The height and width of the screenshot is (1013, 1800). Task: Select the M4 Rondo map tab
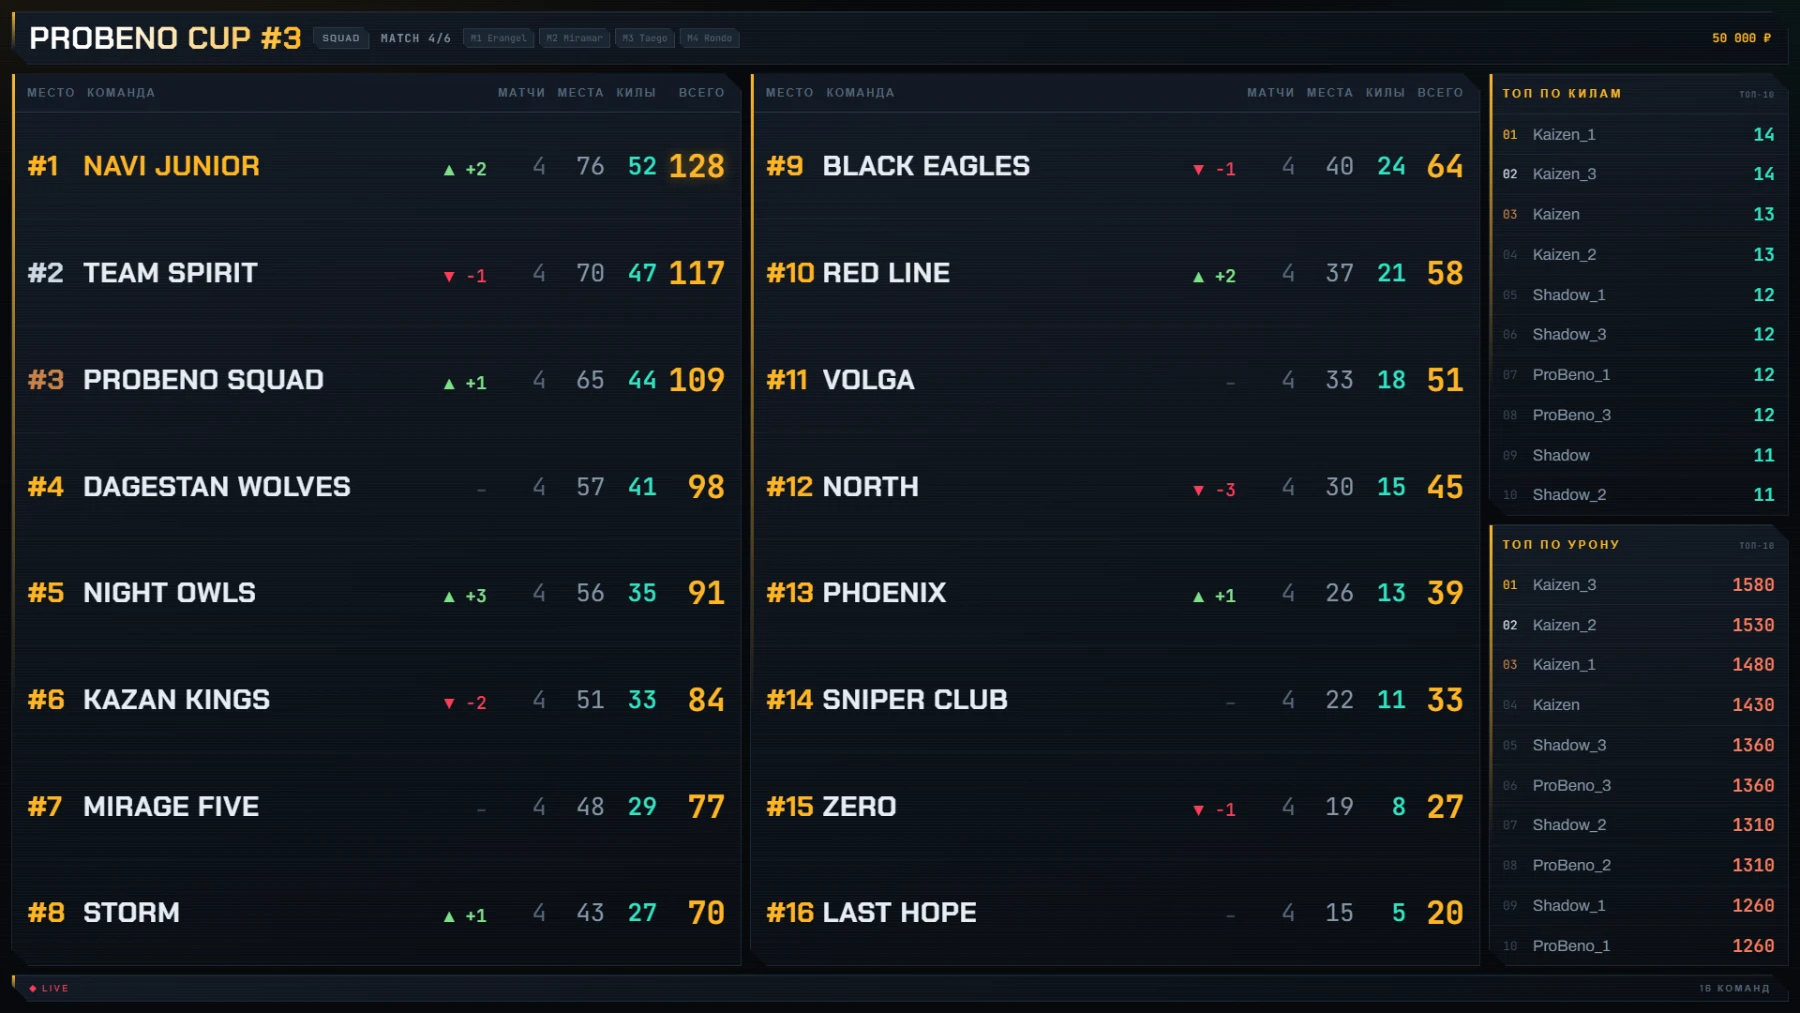[710, 38]
